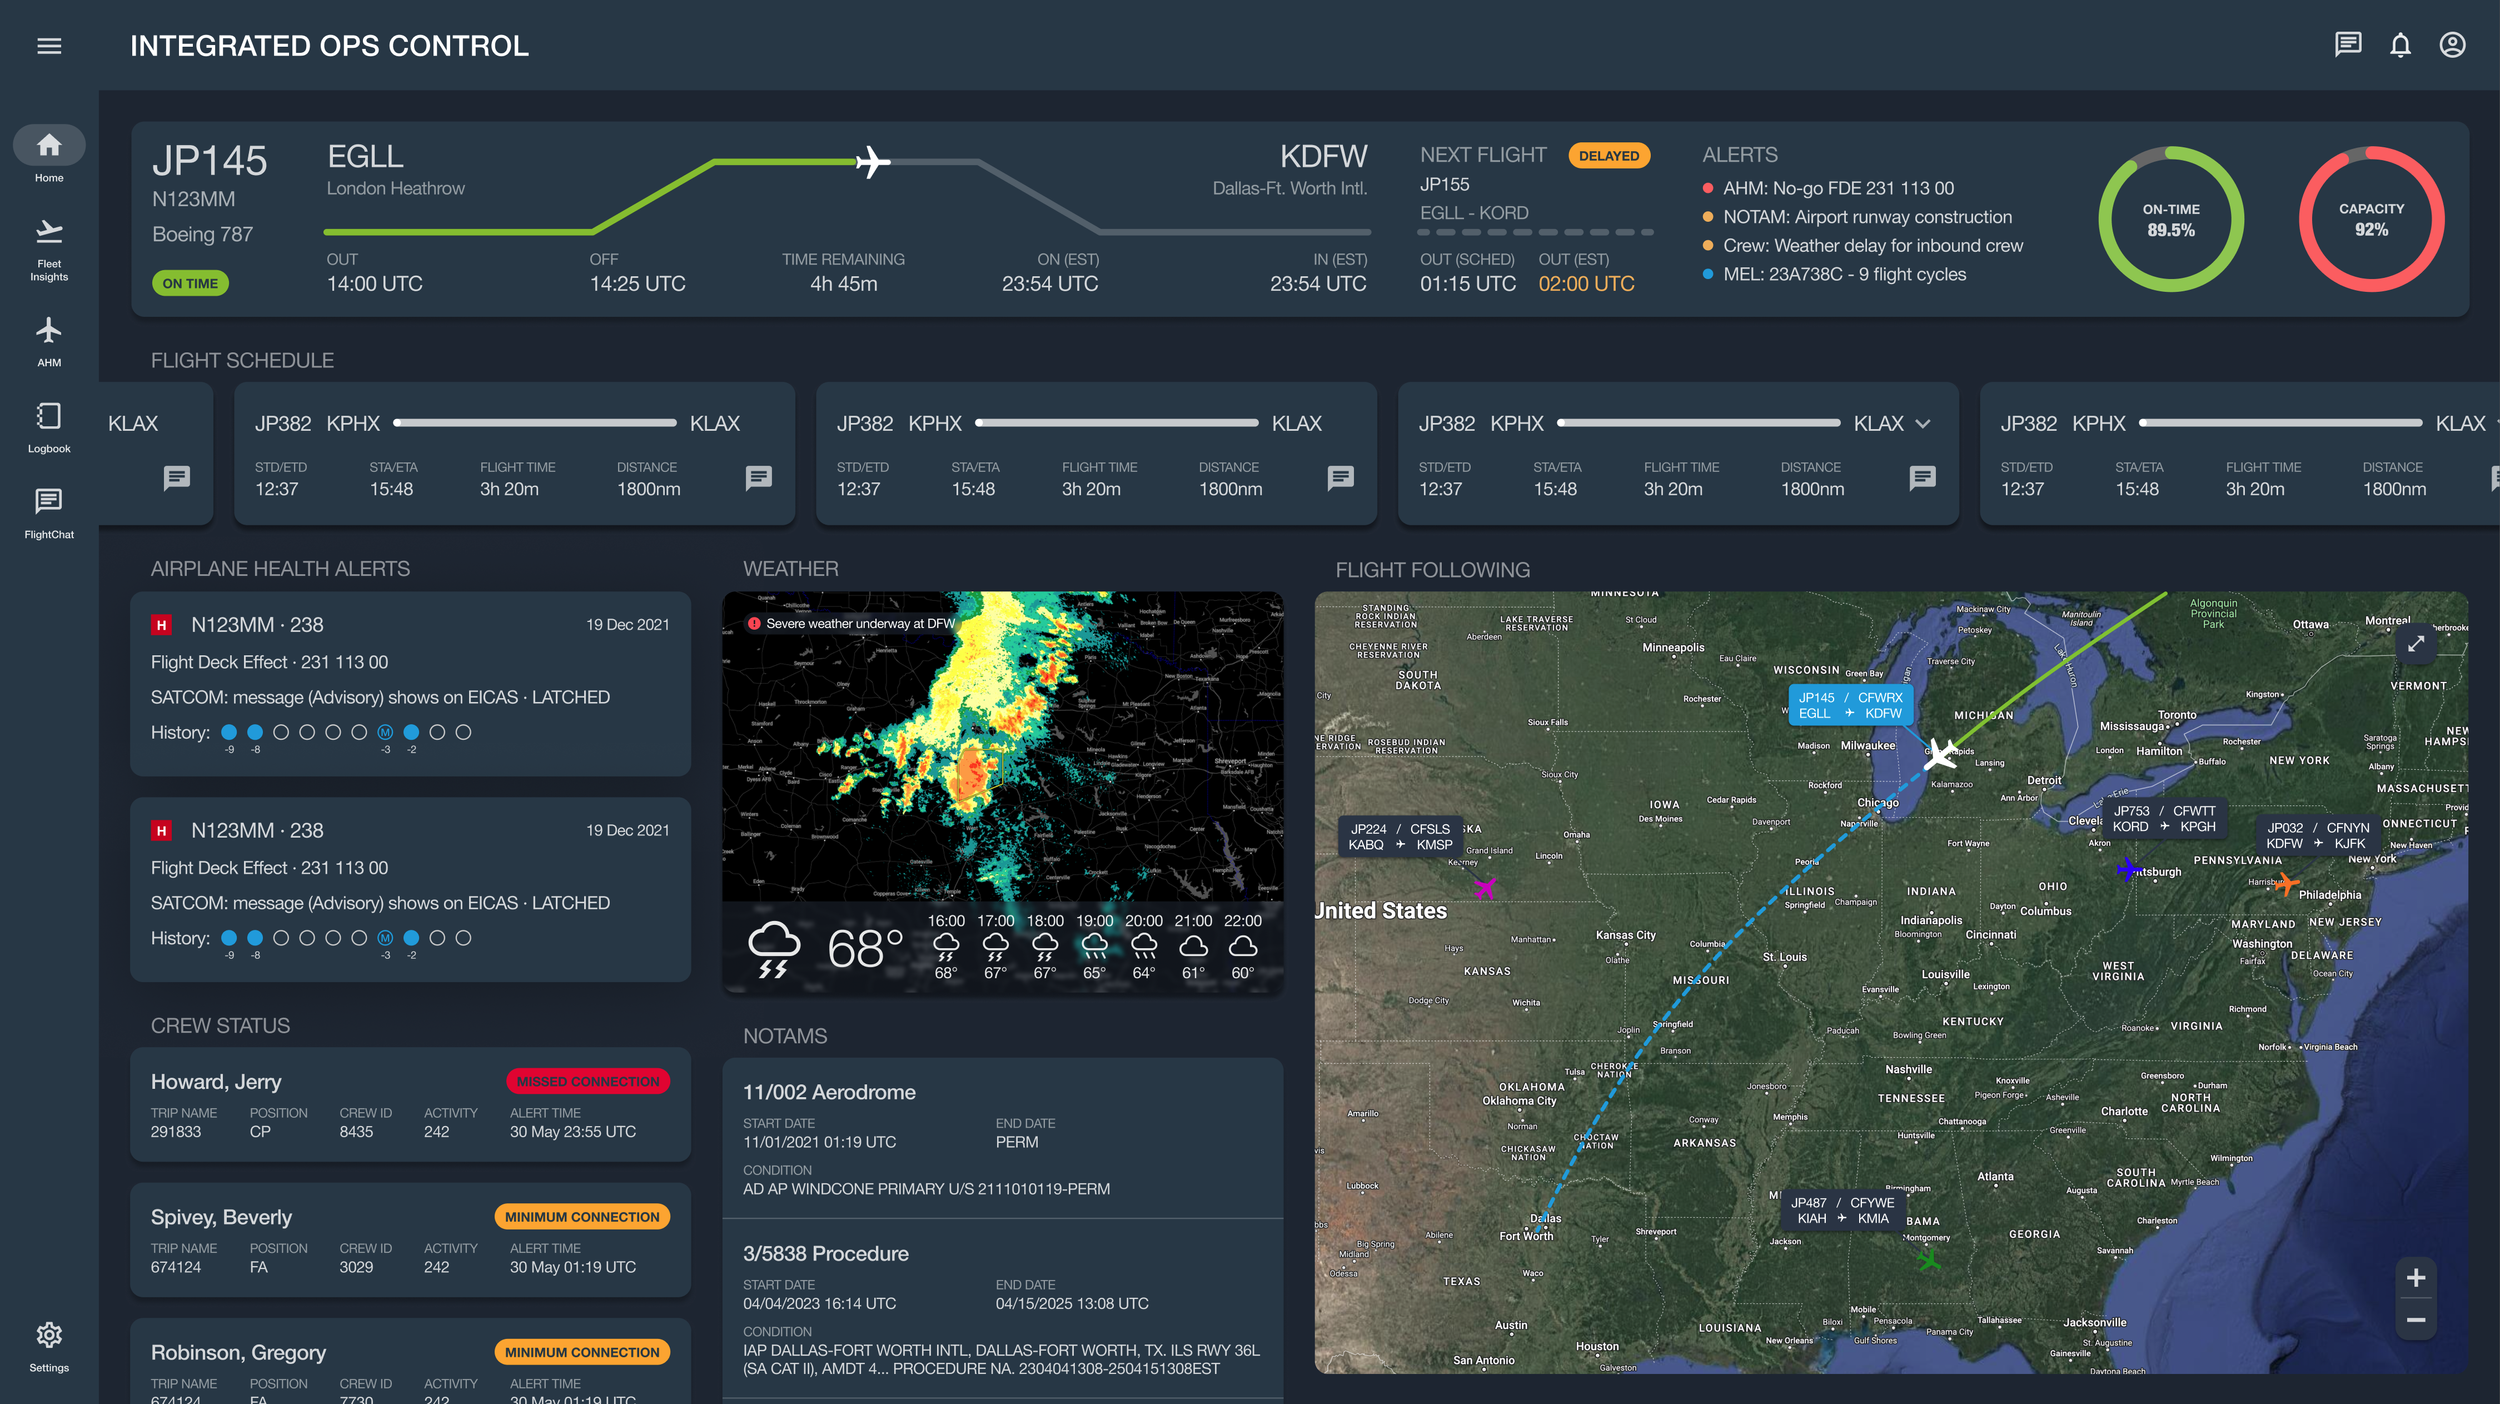Zoom in on the flight map
Image resolution: width=2500 pixels, height=1404 pixels.
2415,1277
